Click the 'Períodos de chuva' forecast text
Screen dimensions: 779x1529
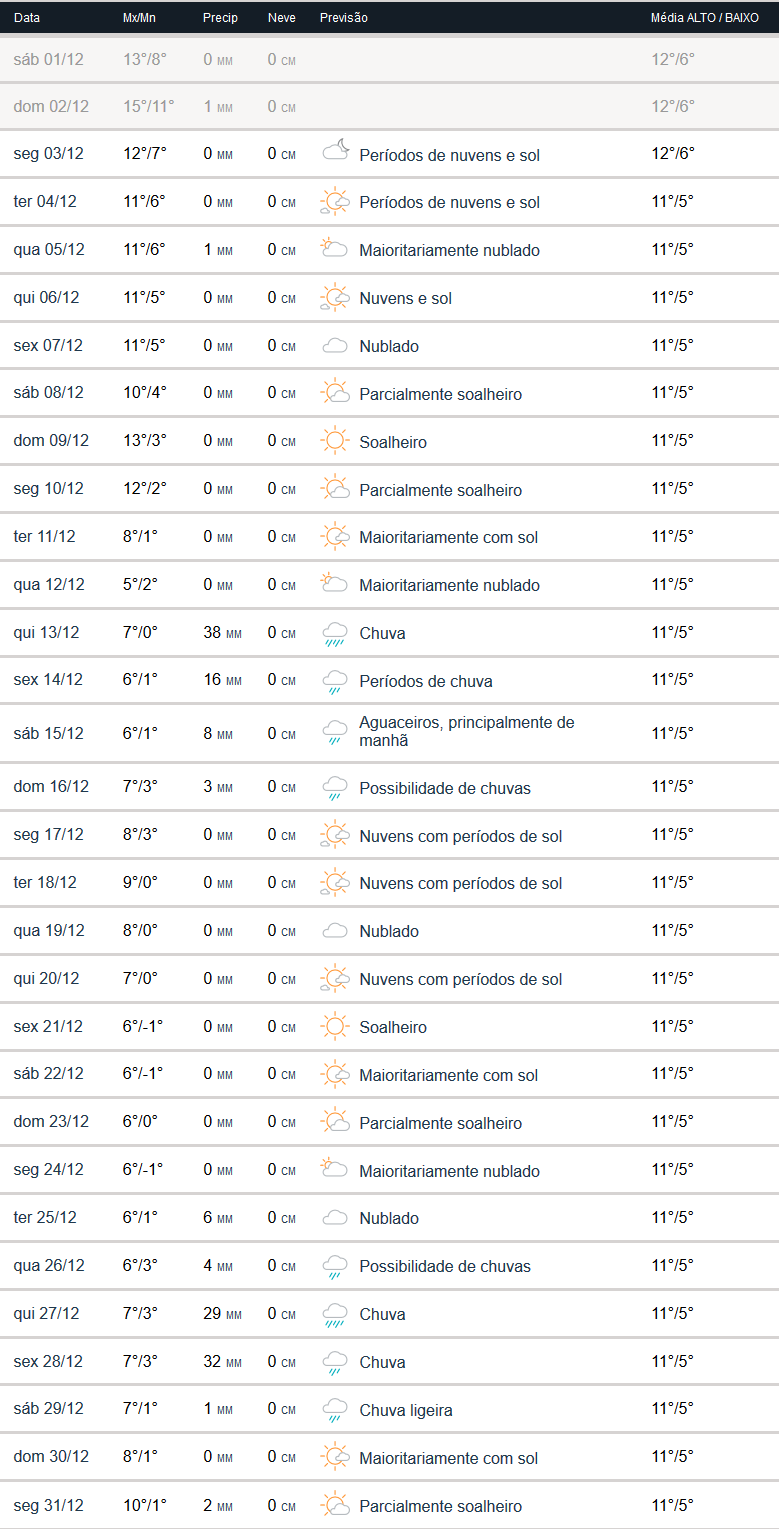coord(425,681)
